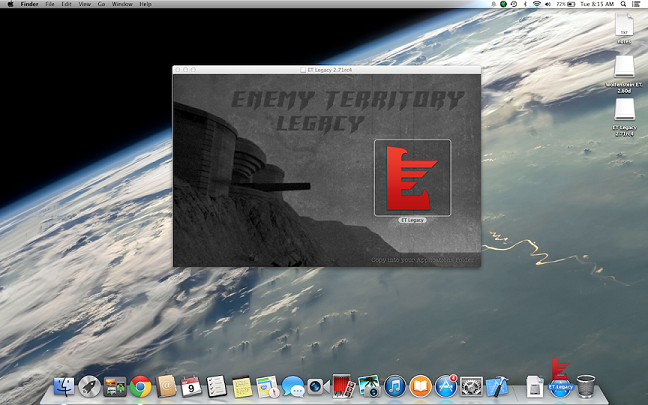Open the View menu
Image resolution: width=648 pixels, height=405 pixels.
pyautogui.click(x=84, y=4)
